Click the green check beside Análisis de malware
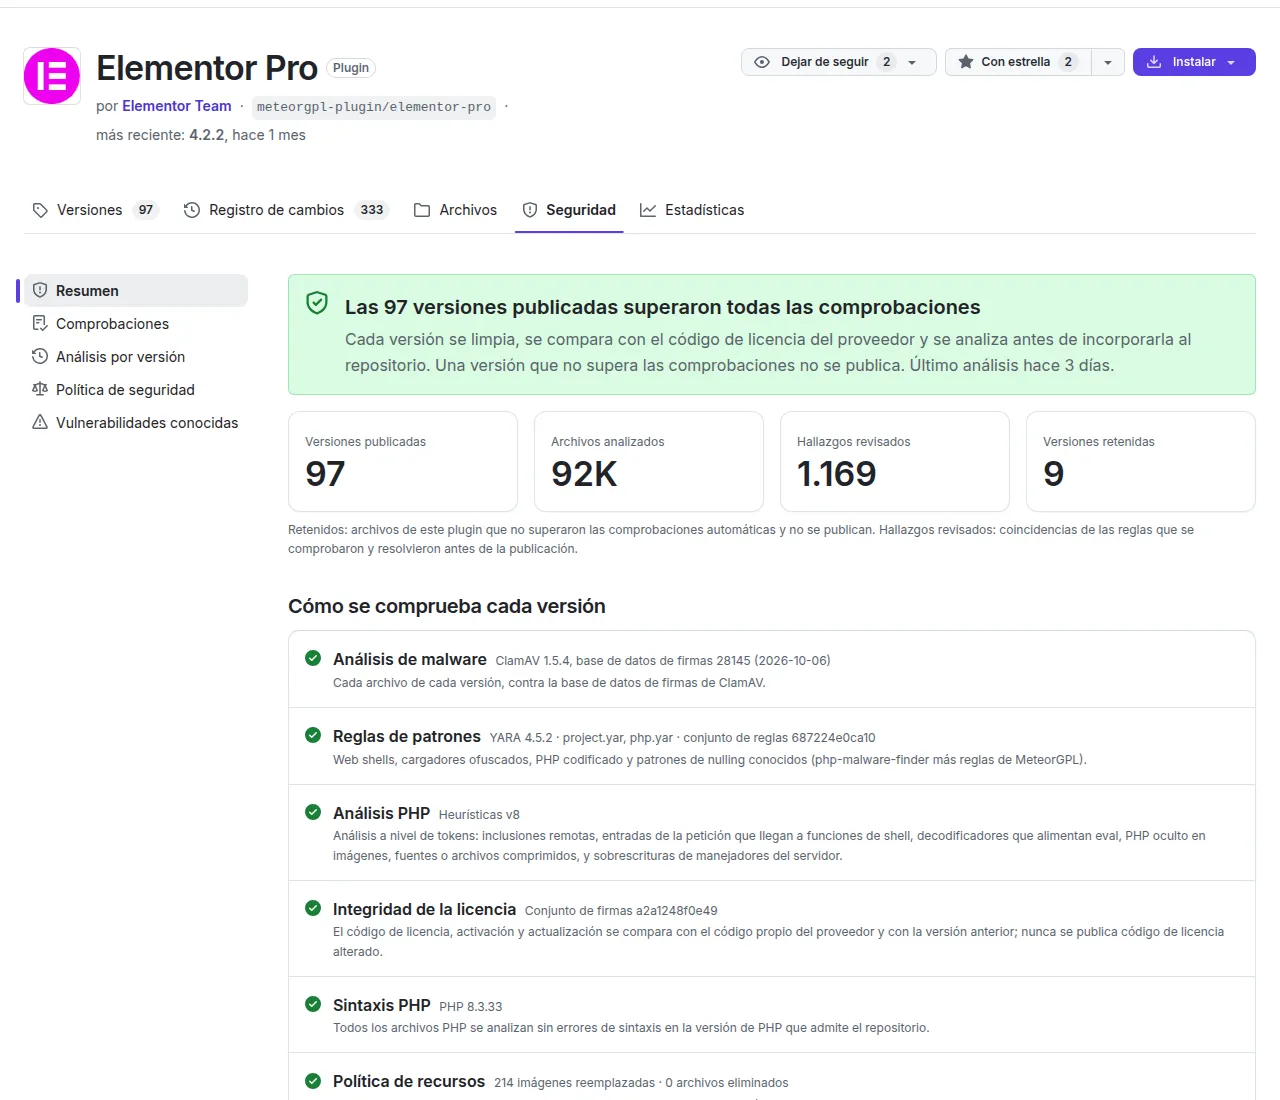The image size is (1280, 1100). (x=313, y=658)
